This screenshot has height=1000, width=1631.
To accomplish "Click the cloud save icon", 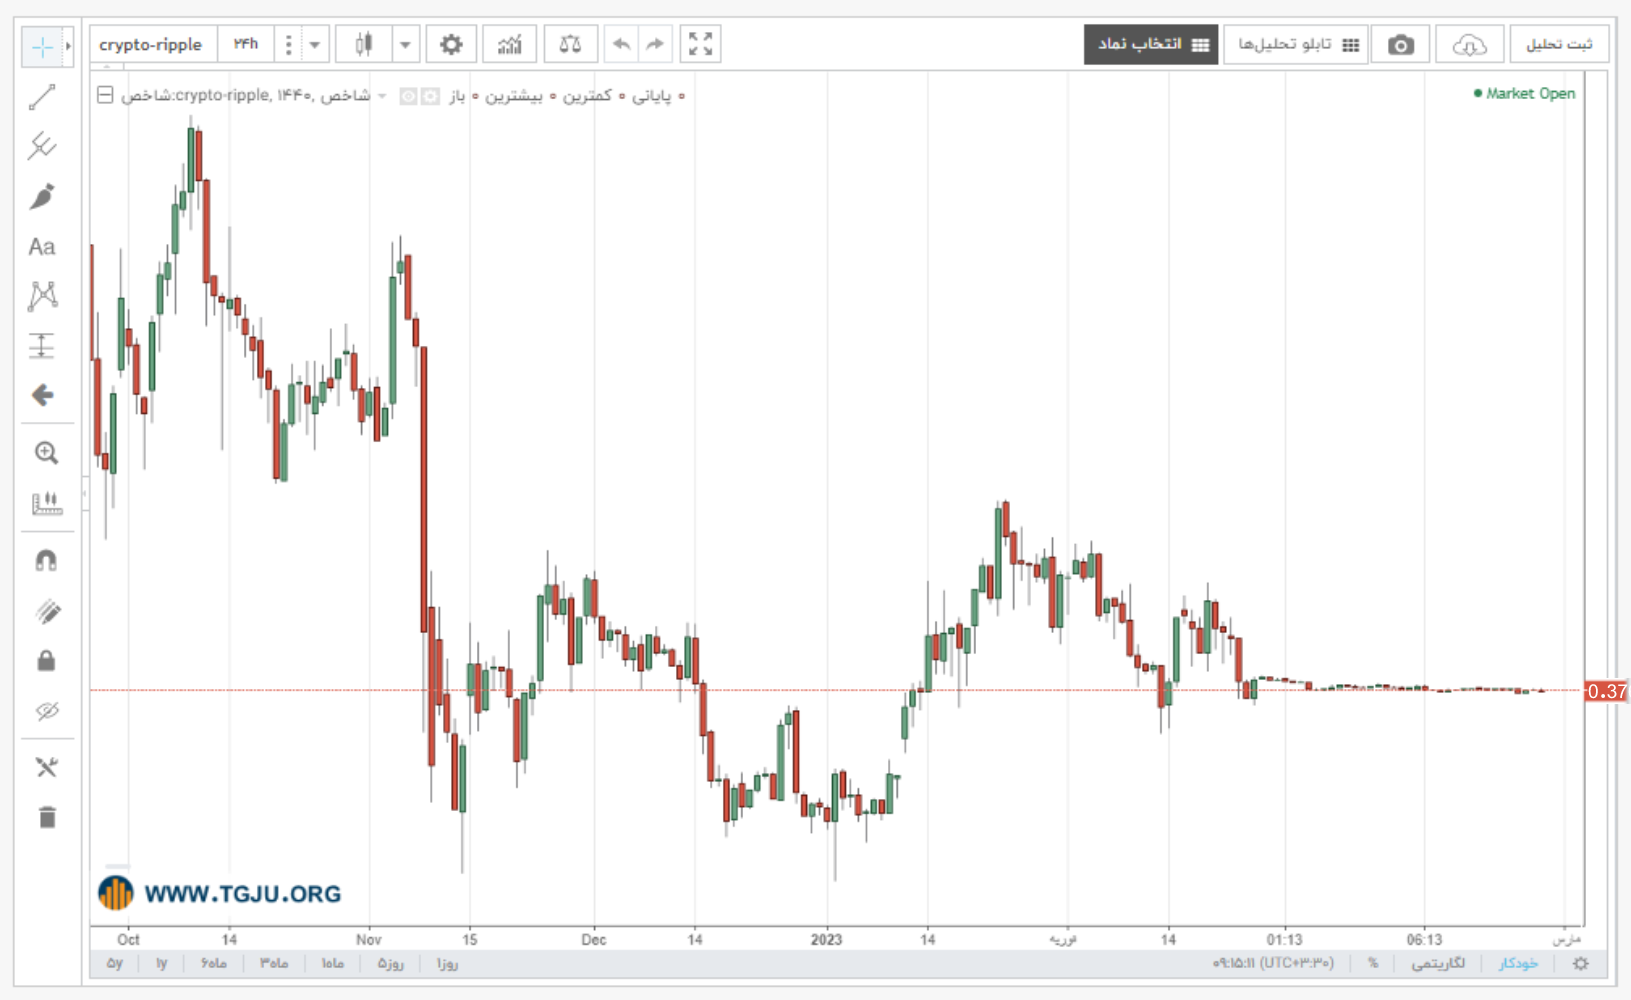I will (x=1469, y=45).
